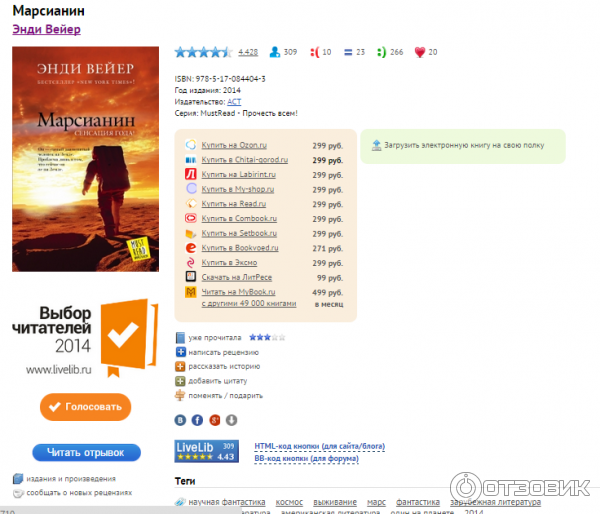
Task: Click the Setbook.ru store icon
Action: pyautogui.click(x=191, y=233)
